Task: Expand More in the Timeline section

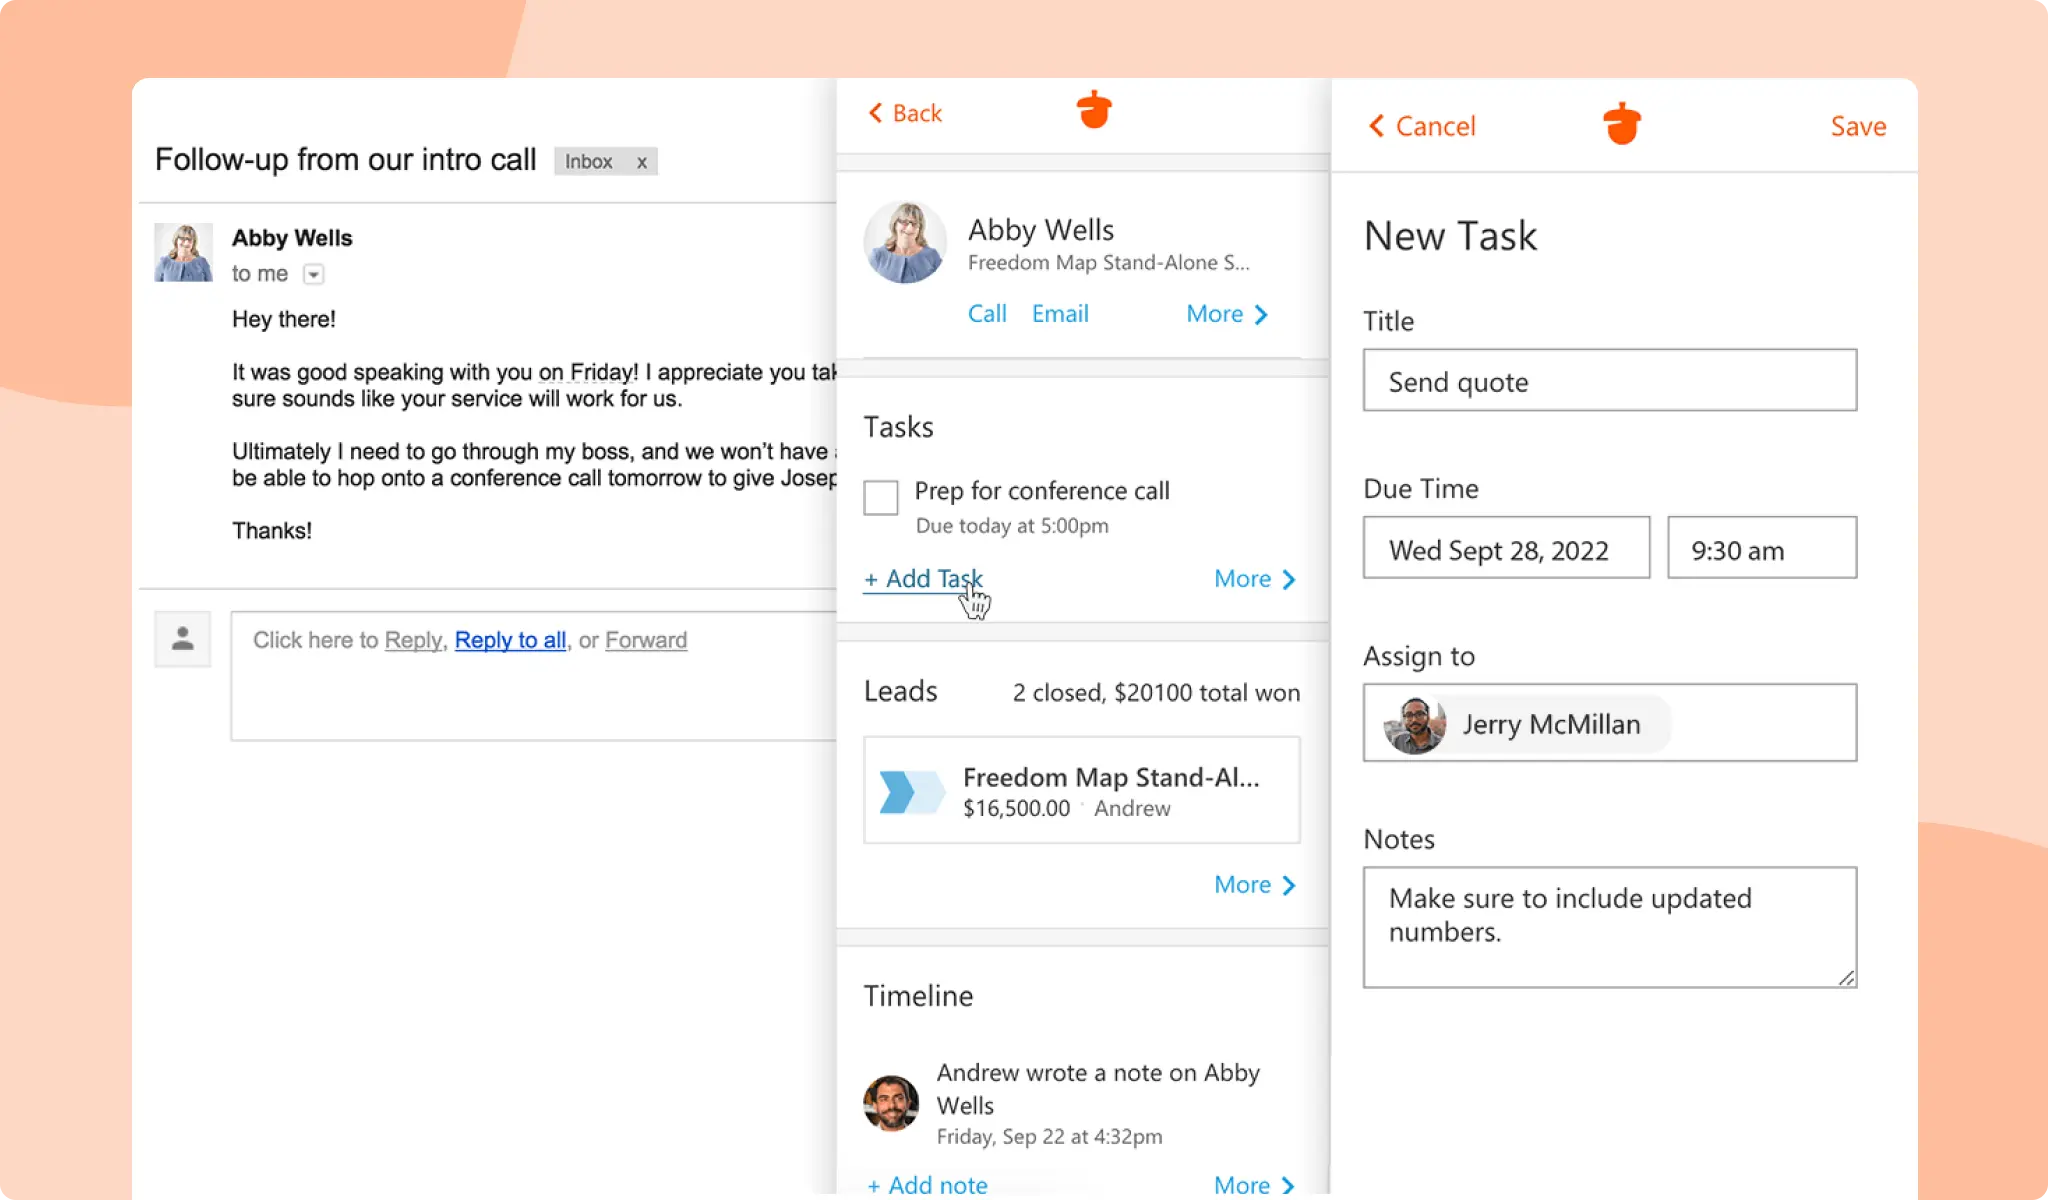Action: coord(1253,1184)
